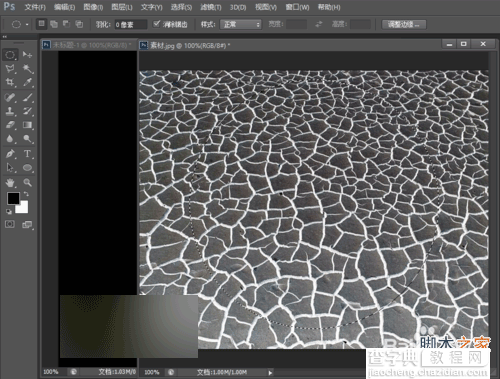This screenshot has height=379, width=500.
Task: Open the 文字(Y) Type menu
Action: coord(151,7)
